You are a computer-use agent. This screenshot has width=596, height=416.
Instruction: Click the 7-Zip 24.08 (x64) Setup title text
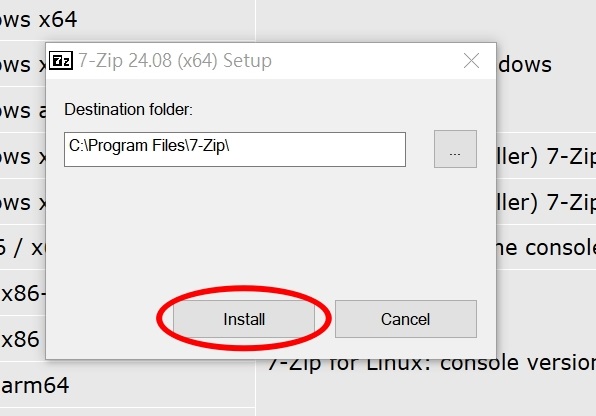[175, 61]
